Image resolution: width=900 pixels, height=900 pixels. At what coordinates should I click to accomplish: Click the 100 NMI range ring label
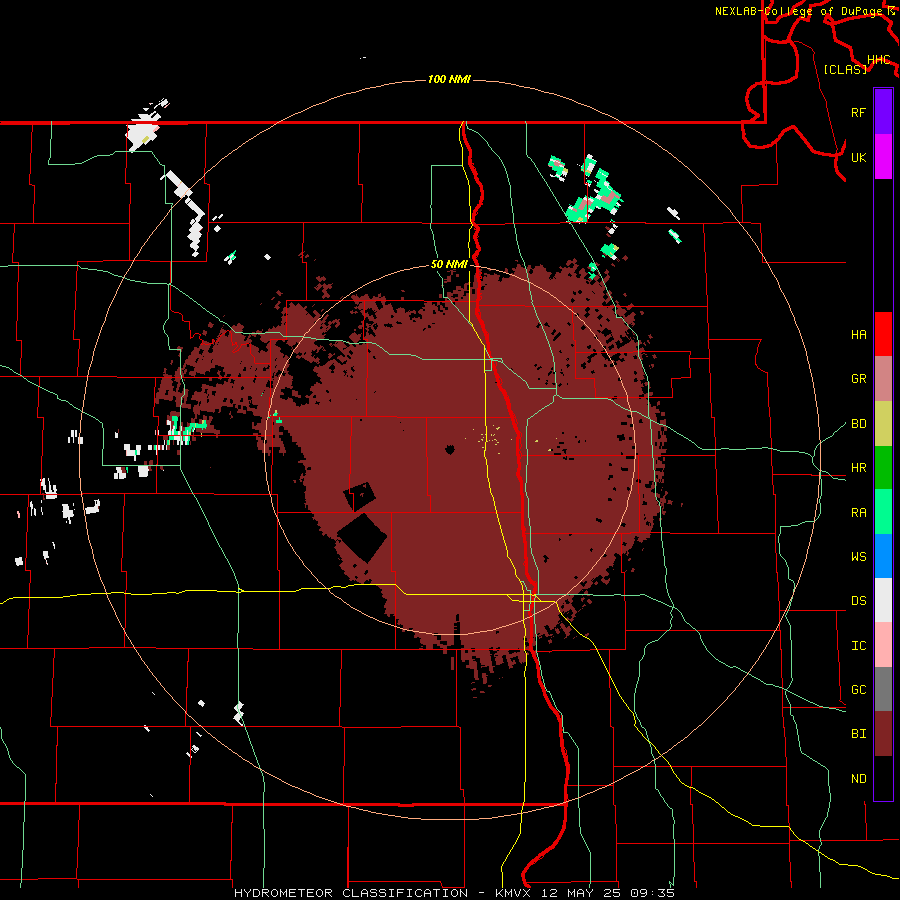(x=449, y=79)
